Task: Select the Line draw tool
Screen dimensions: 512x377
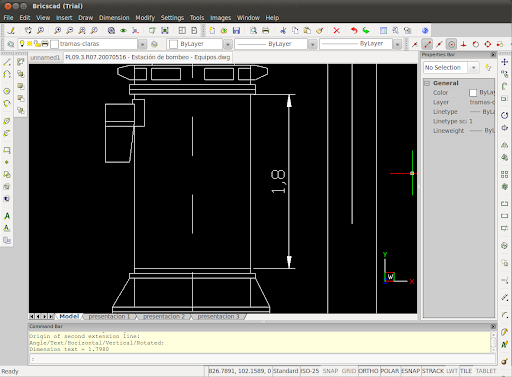Action: click(7, 62)
